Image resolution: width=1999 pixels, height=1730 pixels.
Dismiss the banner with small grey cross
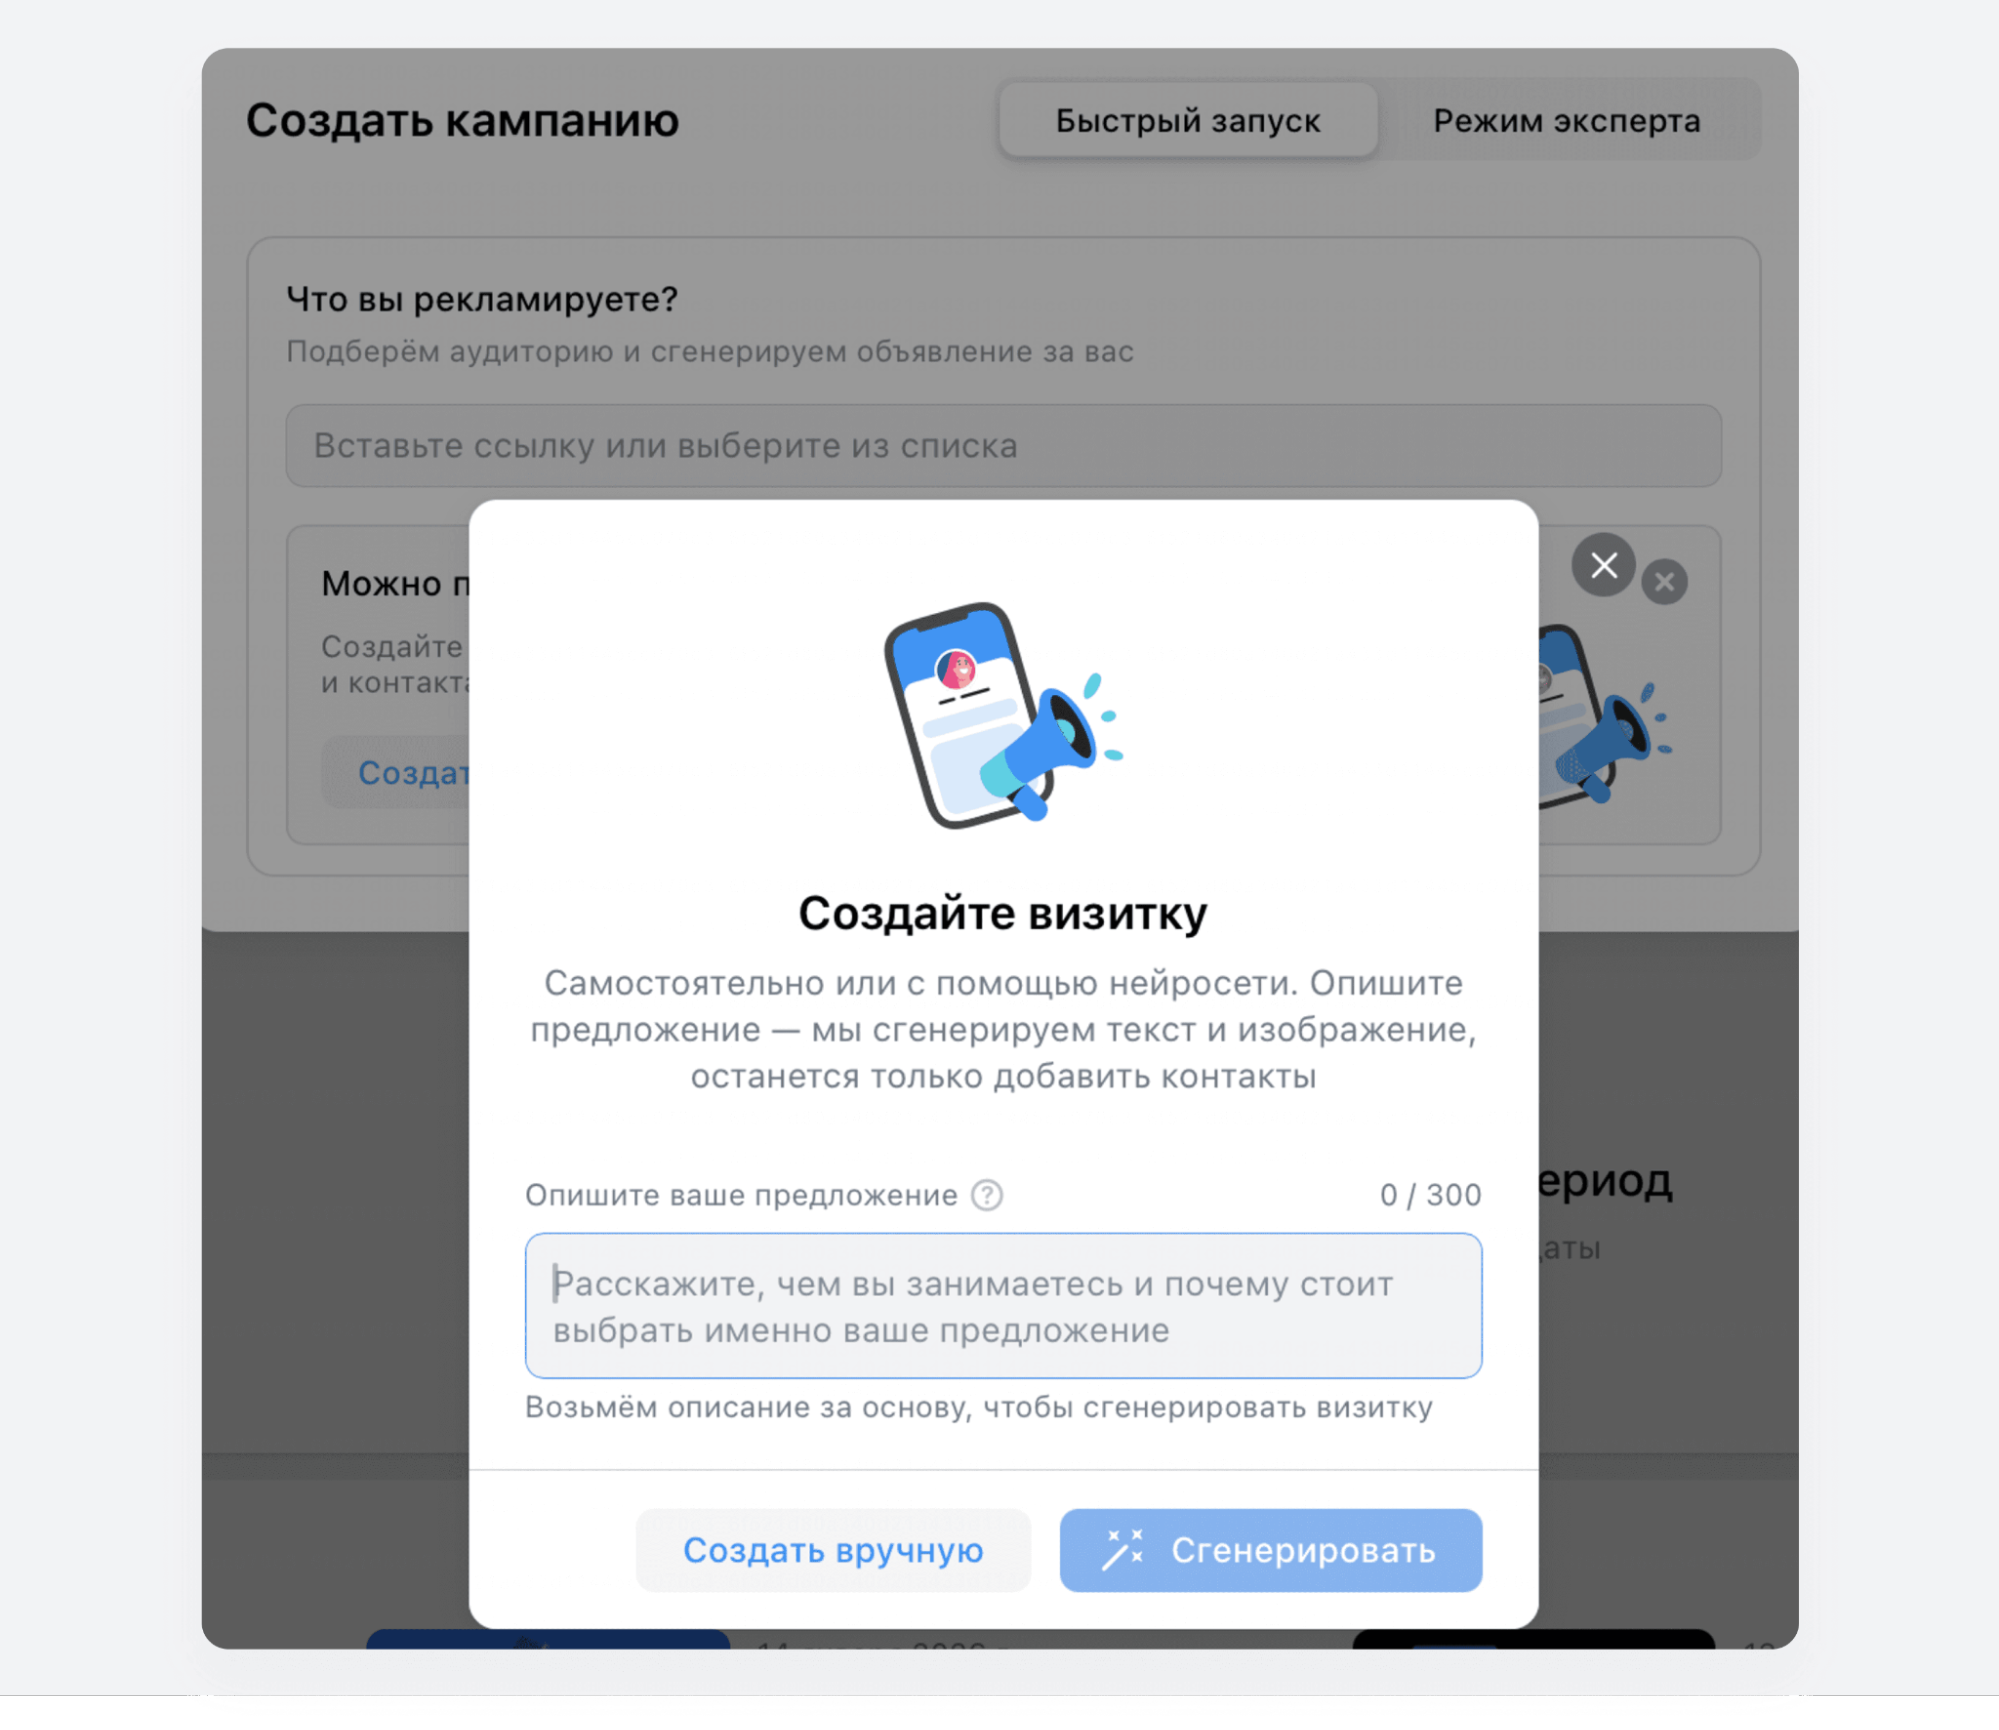tap(1664, 582)
